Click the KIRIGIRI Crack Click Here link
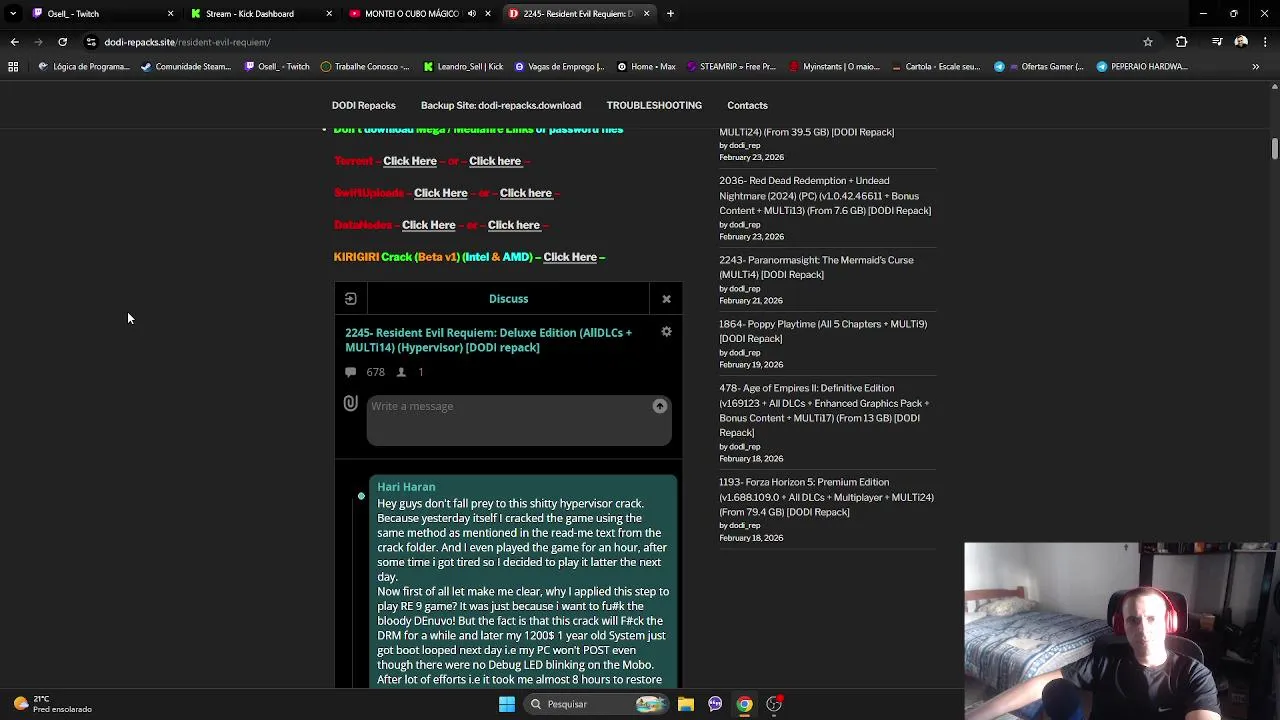 570,257
